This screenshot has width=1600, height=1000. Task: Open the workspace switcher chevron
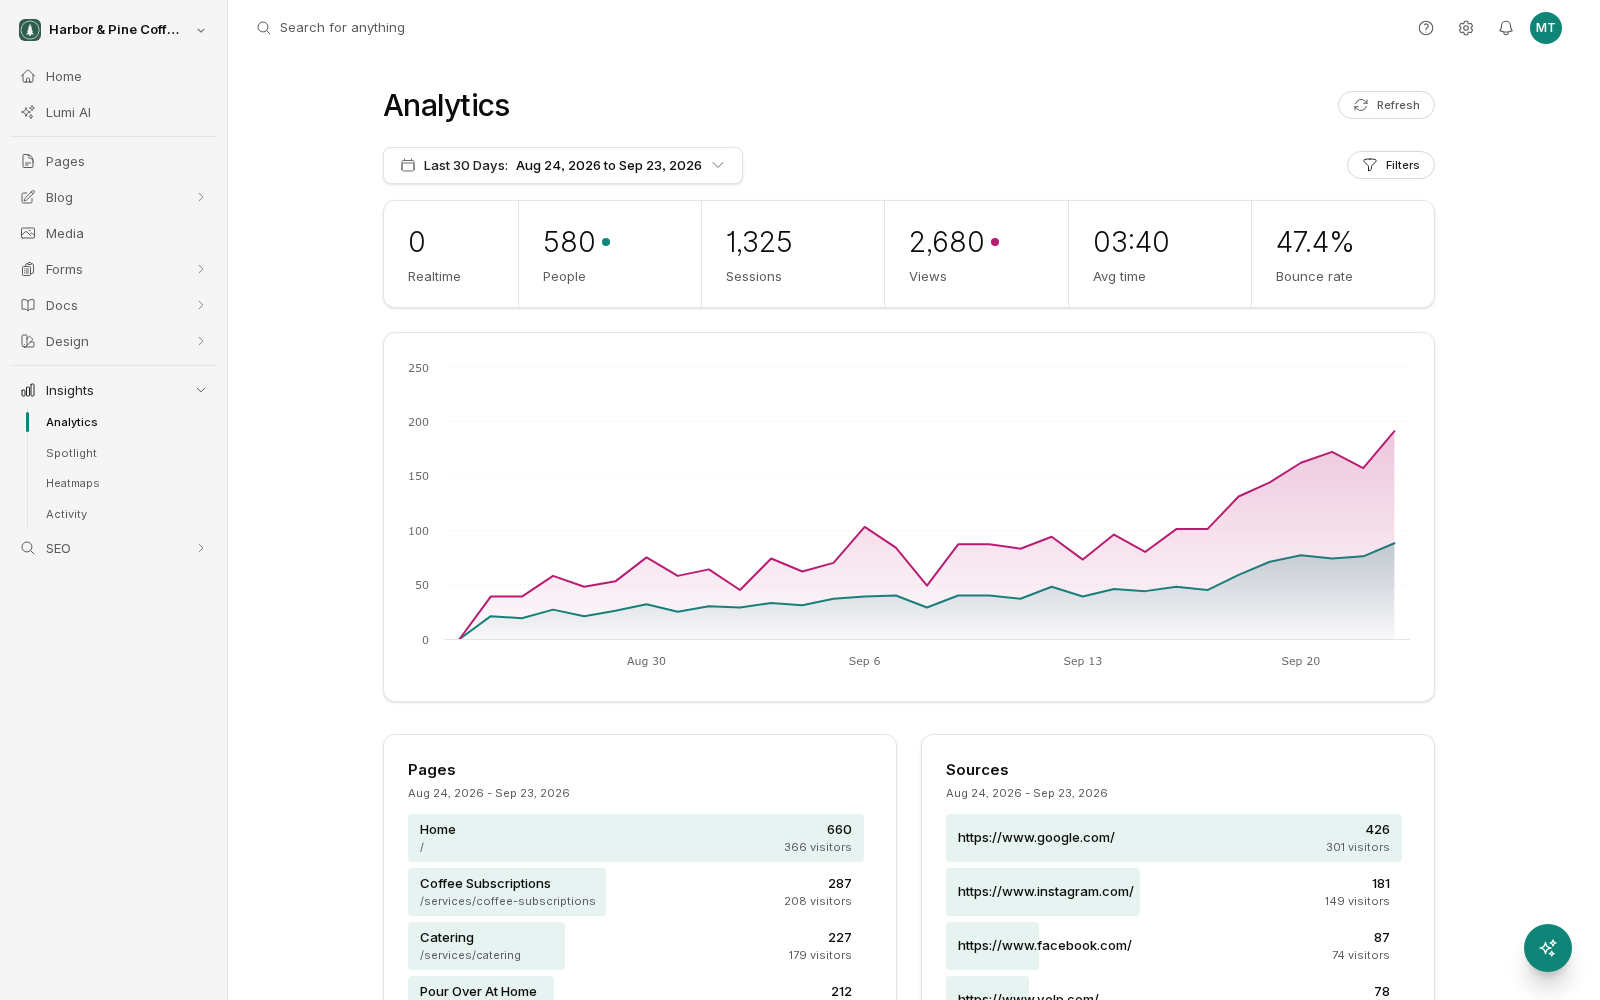tap(201, 30)
